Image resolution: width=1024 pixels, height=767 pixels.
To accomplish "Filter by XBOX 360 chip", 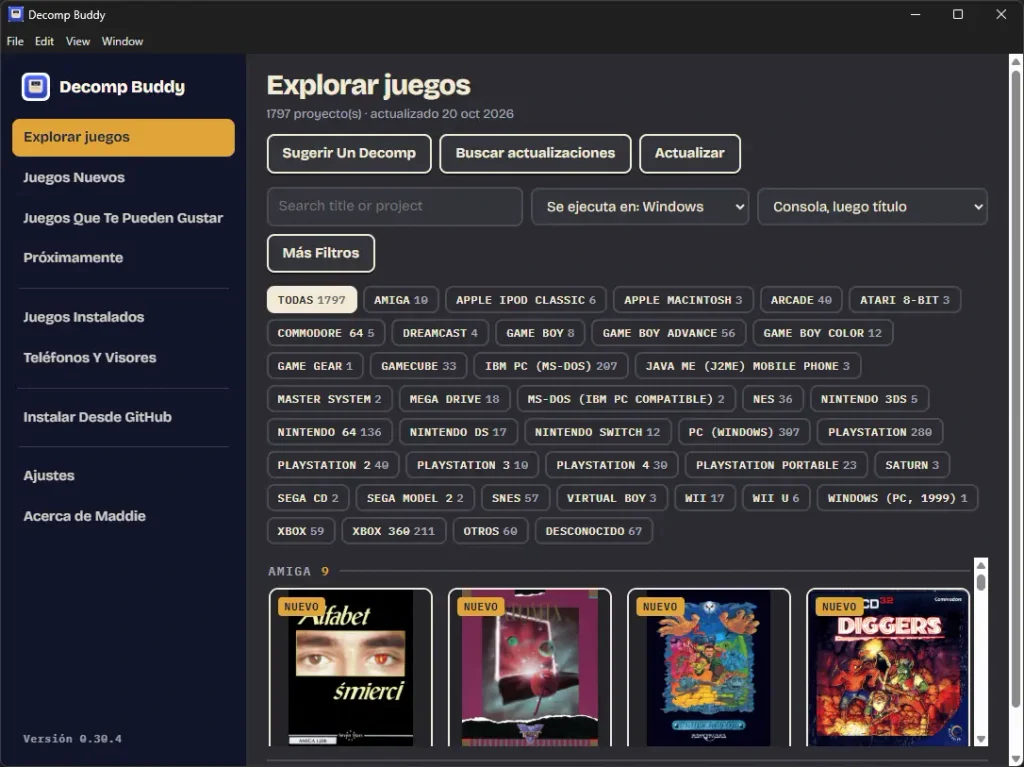I will point(393,531).
